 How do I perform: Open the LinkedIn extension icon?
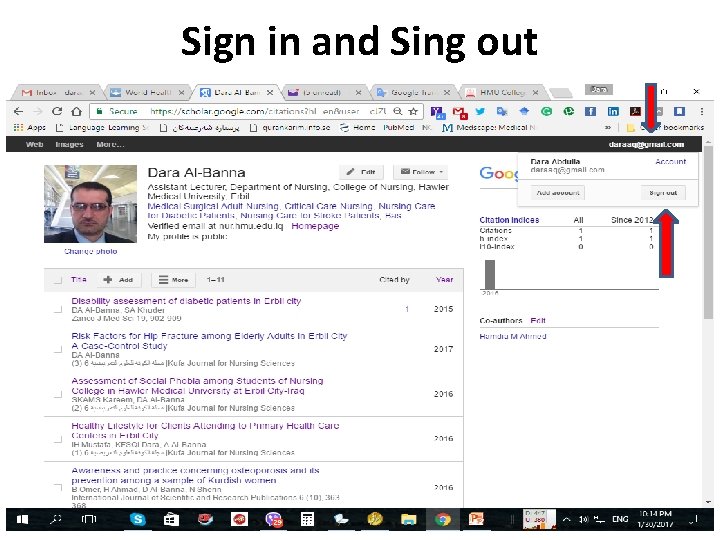click(x=613, y=111)
